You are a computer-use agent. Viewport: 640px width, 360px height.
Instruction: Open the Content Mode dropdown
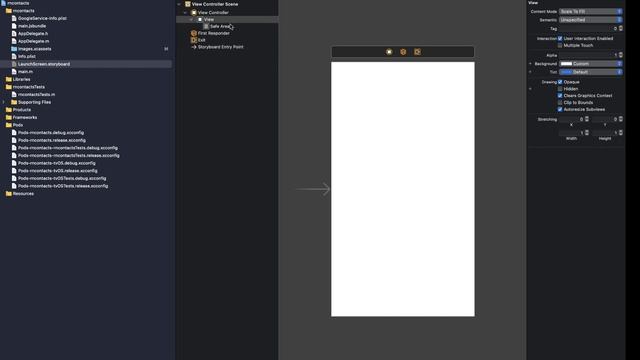coord(591,11)
